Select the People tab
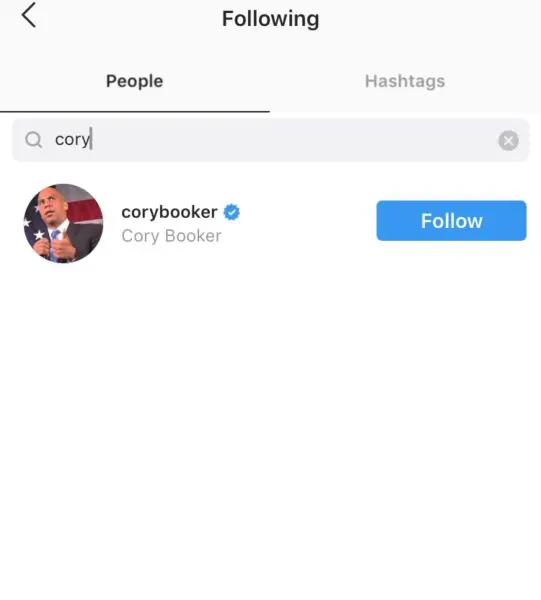This screenshot has height=600, width=541. click(x=135, y=81)
